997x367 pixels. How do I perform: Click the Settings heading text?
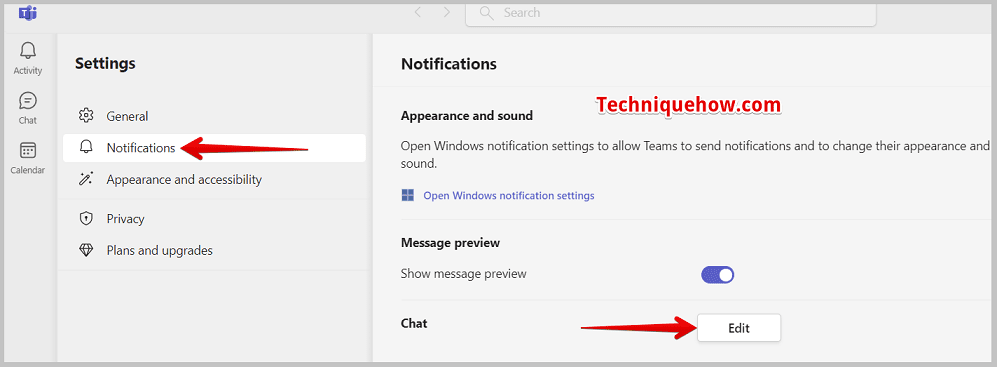(105, 63)
